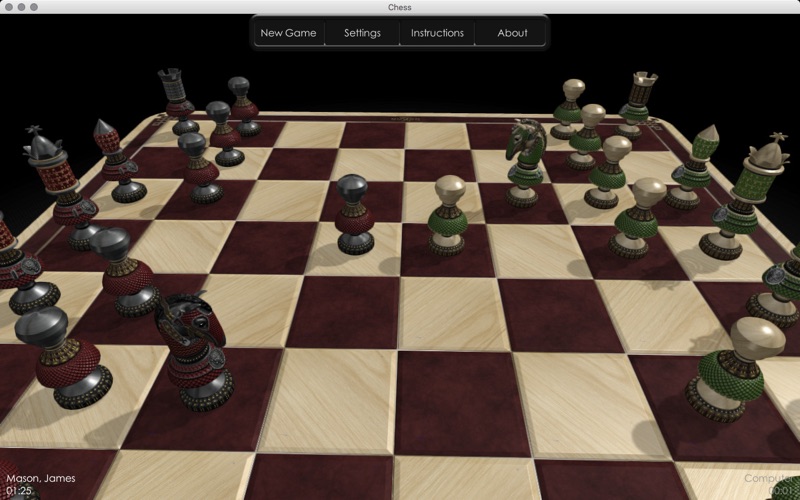Select the red knight piece
Screen dimensions: 800x500
pos(194,352)
